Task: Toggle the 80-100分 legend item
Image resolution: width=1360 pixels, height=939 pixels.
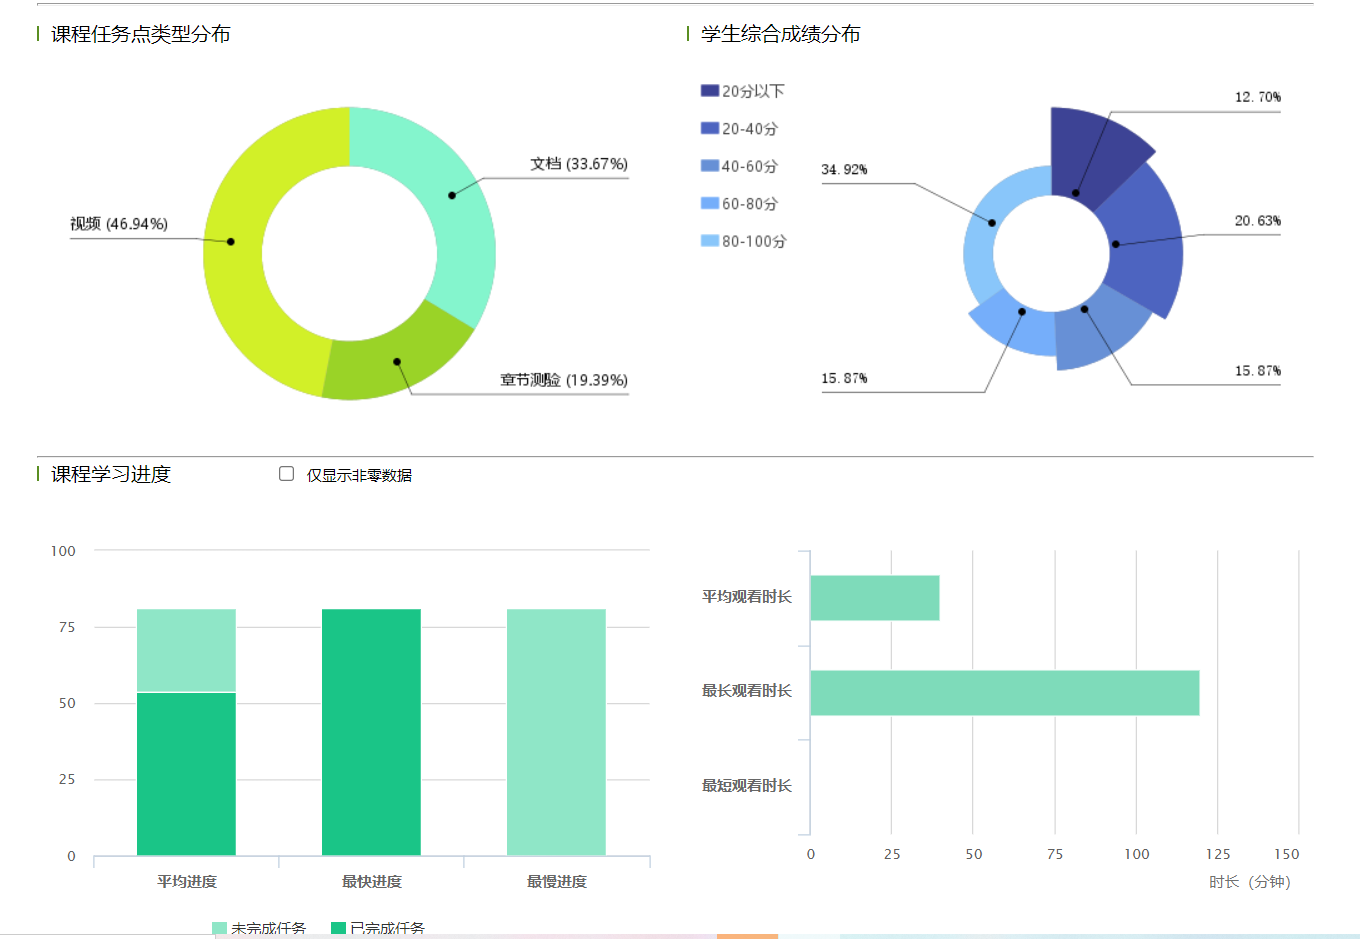Action: (x=743, y=241)
